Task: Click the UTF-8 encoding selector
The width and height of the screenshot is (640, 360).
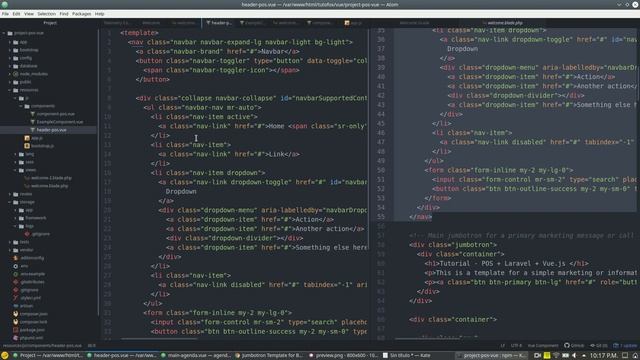Action: coord(516,346)
